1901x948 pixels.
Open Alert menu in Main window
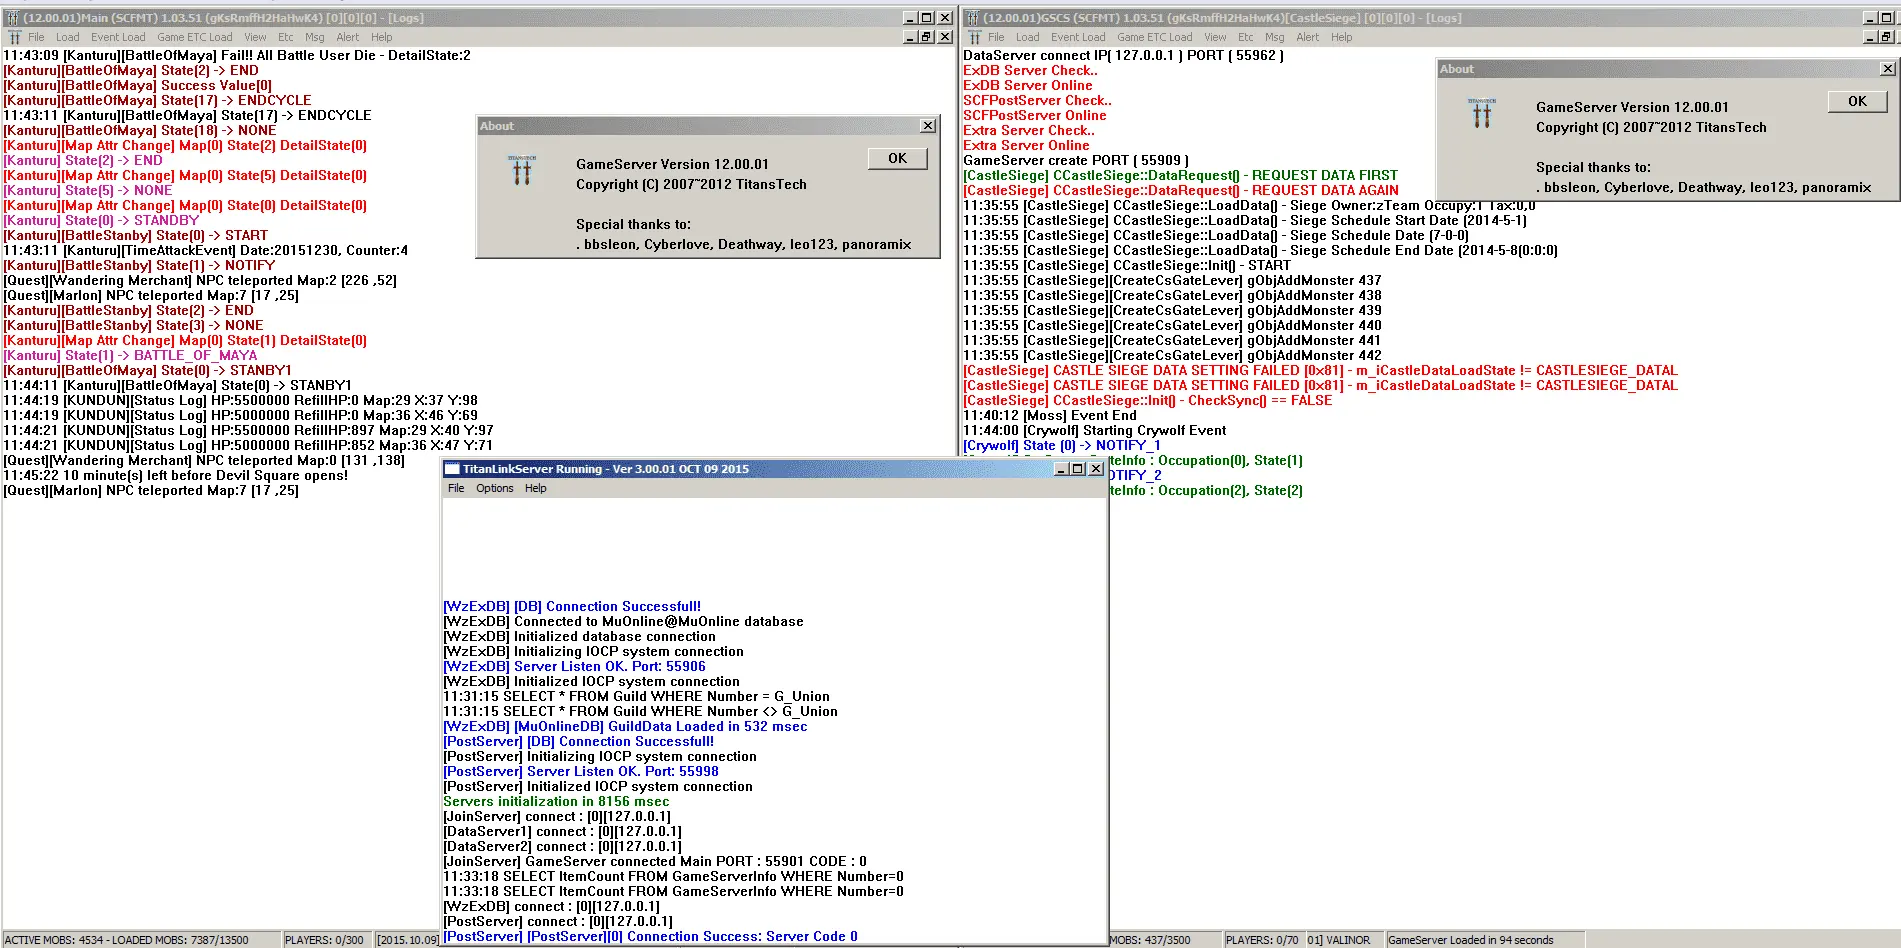tap(348, 37)
